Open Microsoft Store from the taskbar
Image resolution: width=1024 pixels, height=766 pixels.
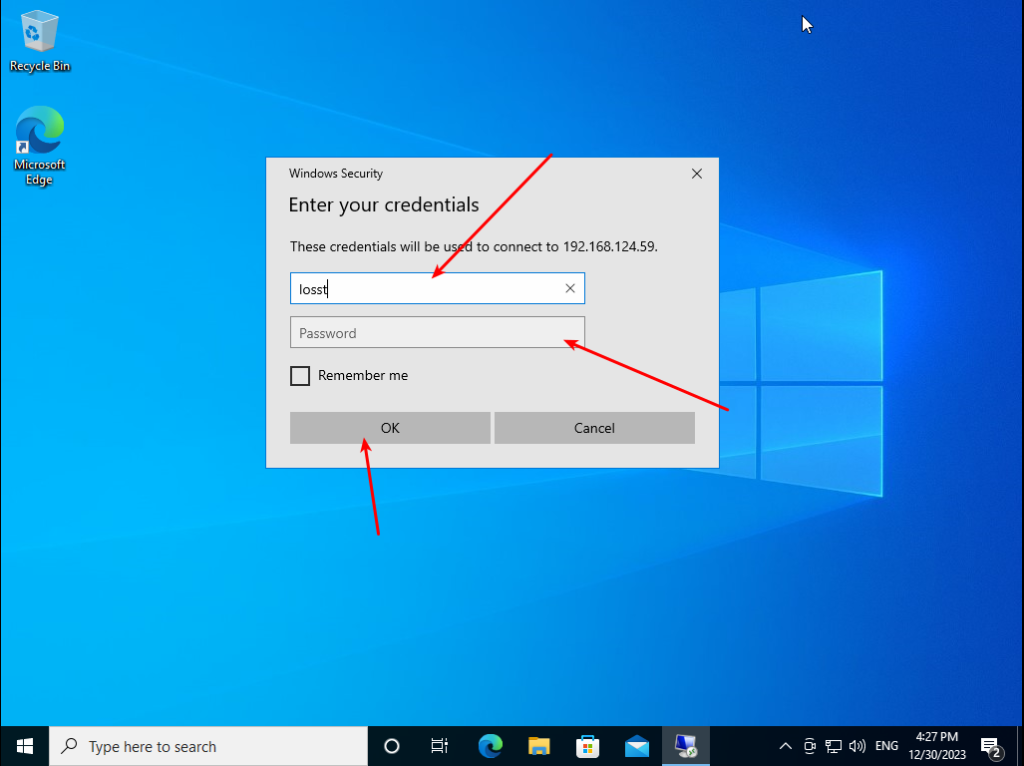588,746
